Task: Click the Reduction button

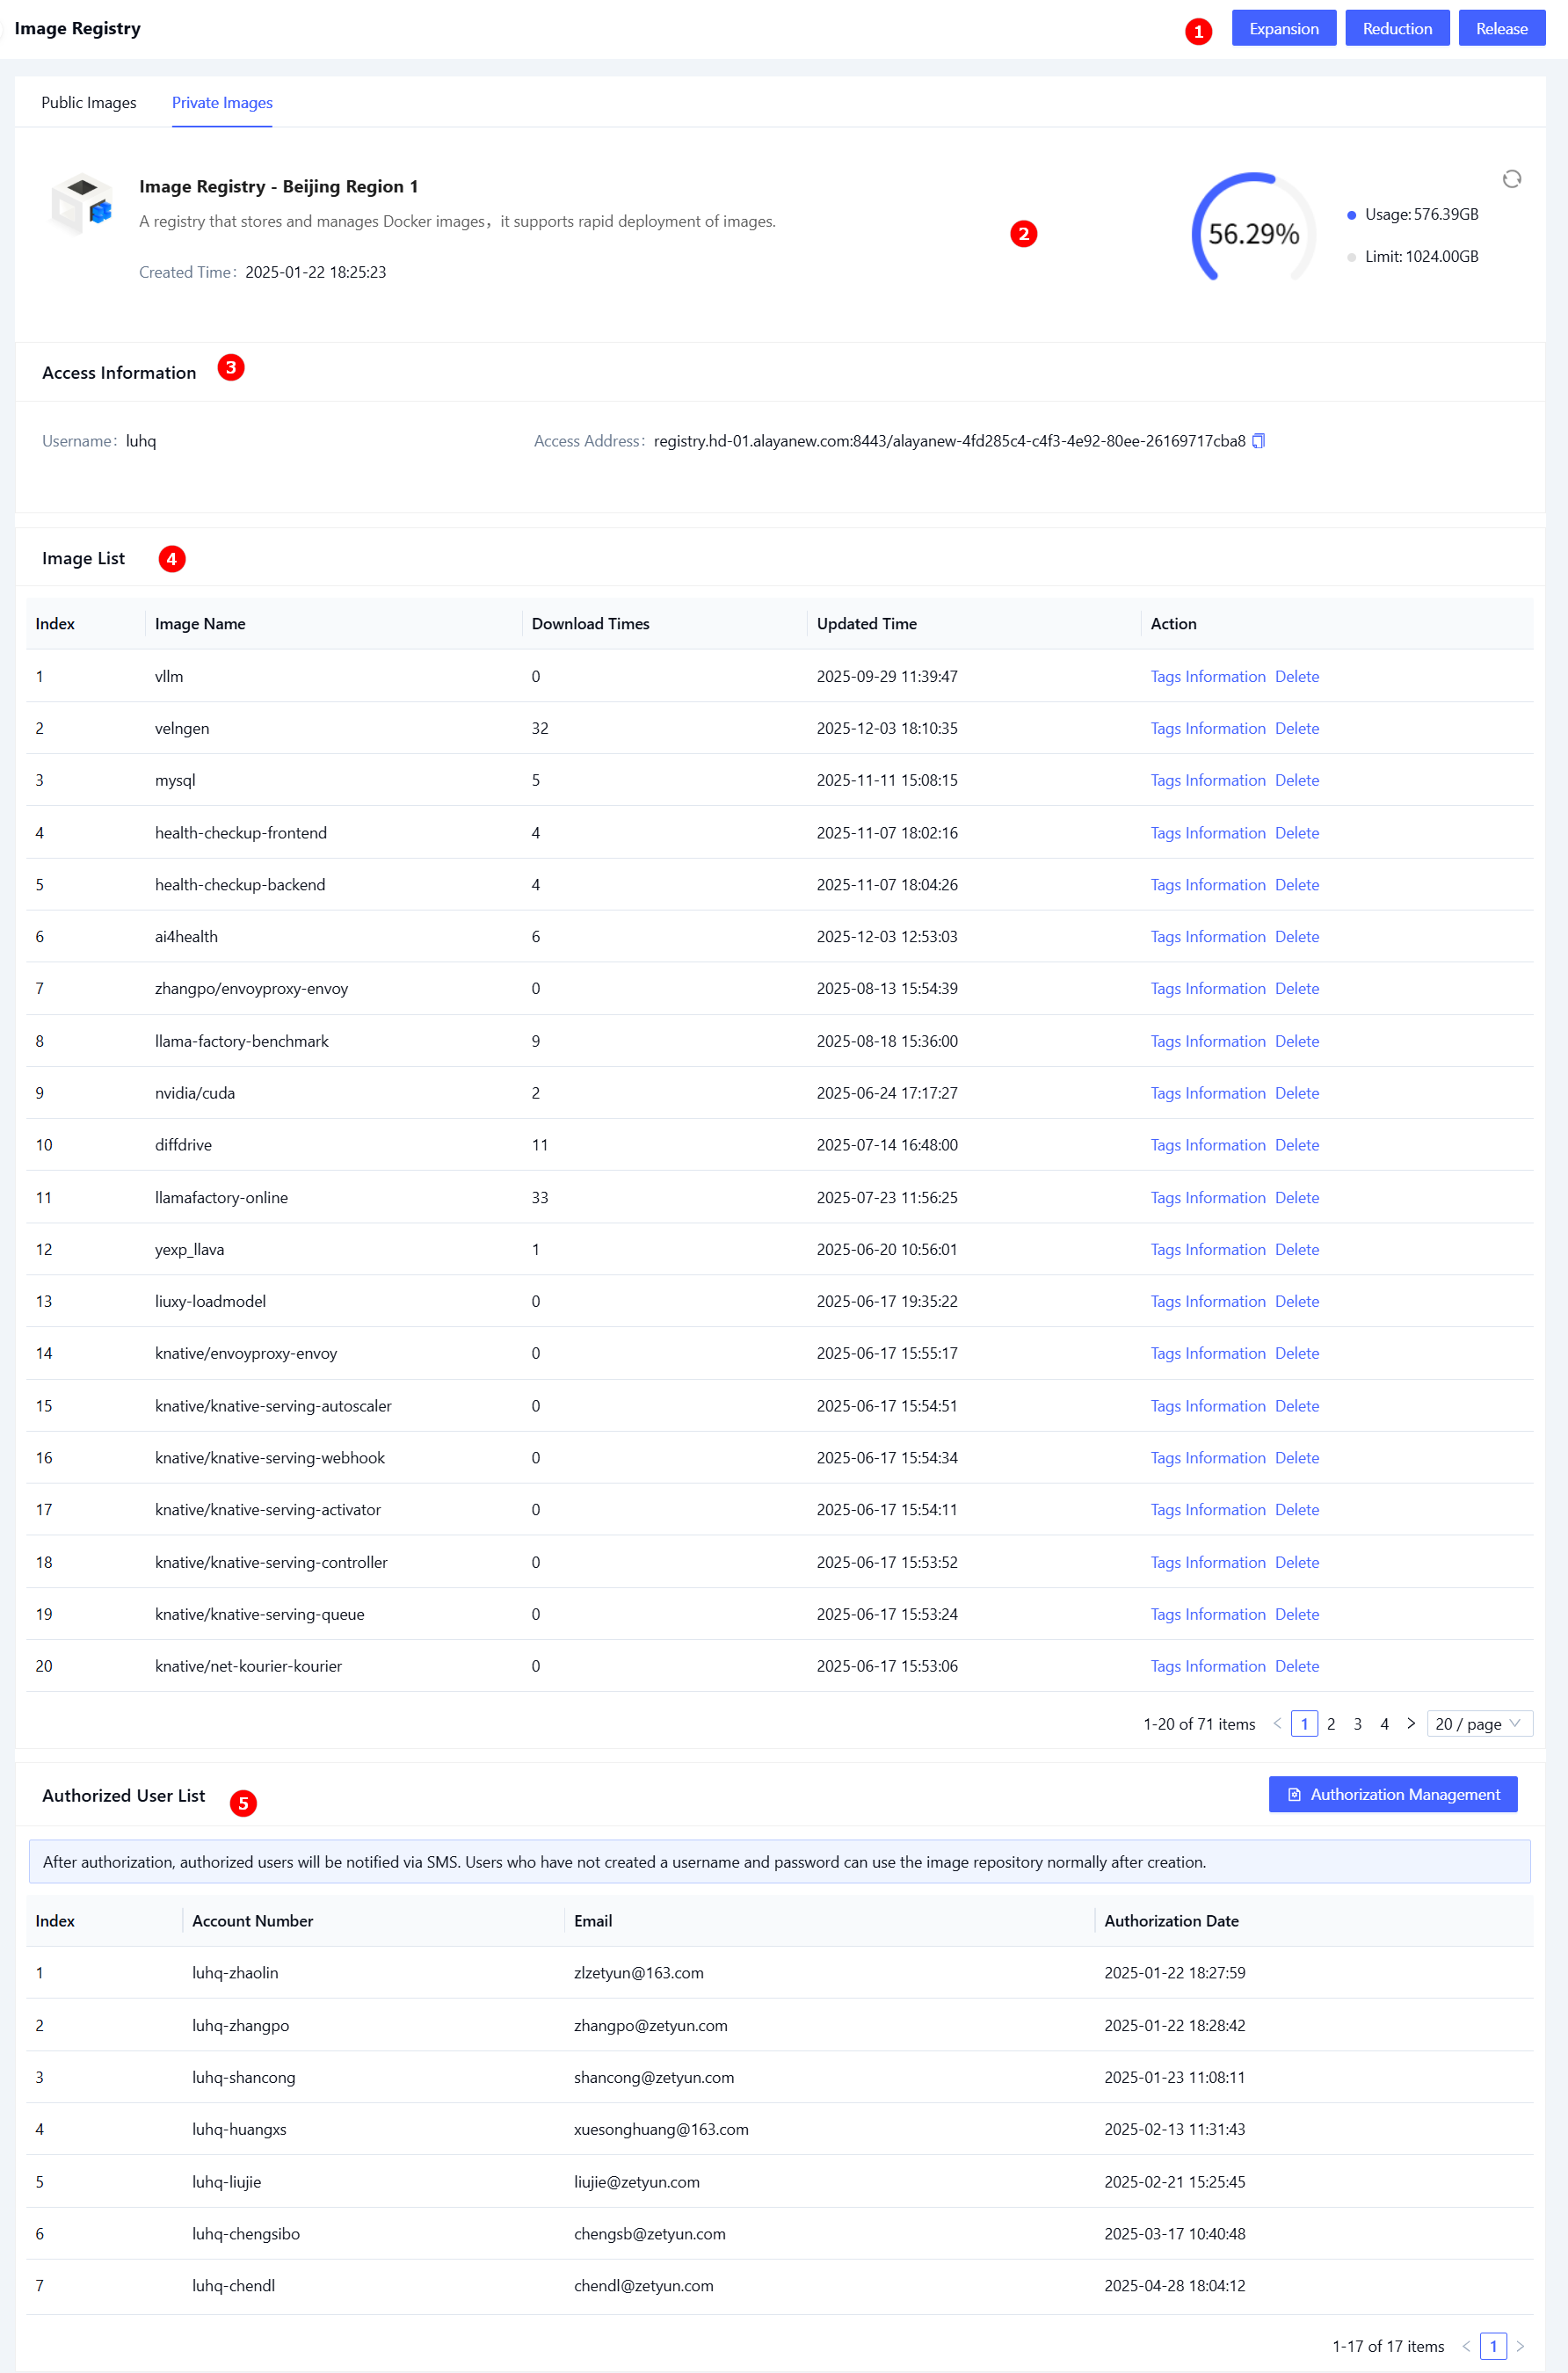Action: pyautogui.click(x=1396, y=29)
